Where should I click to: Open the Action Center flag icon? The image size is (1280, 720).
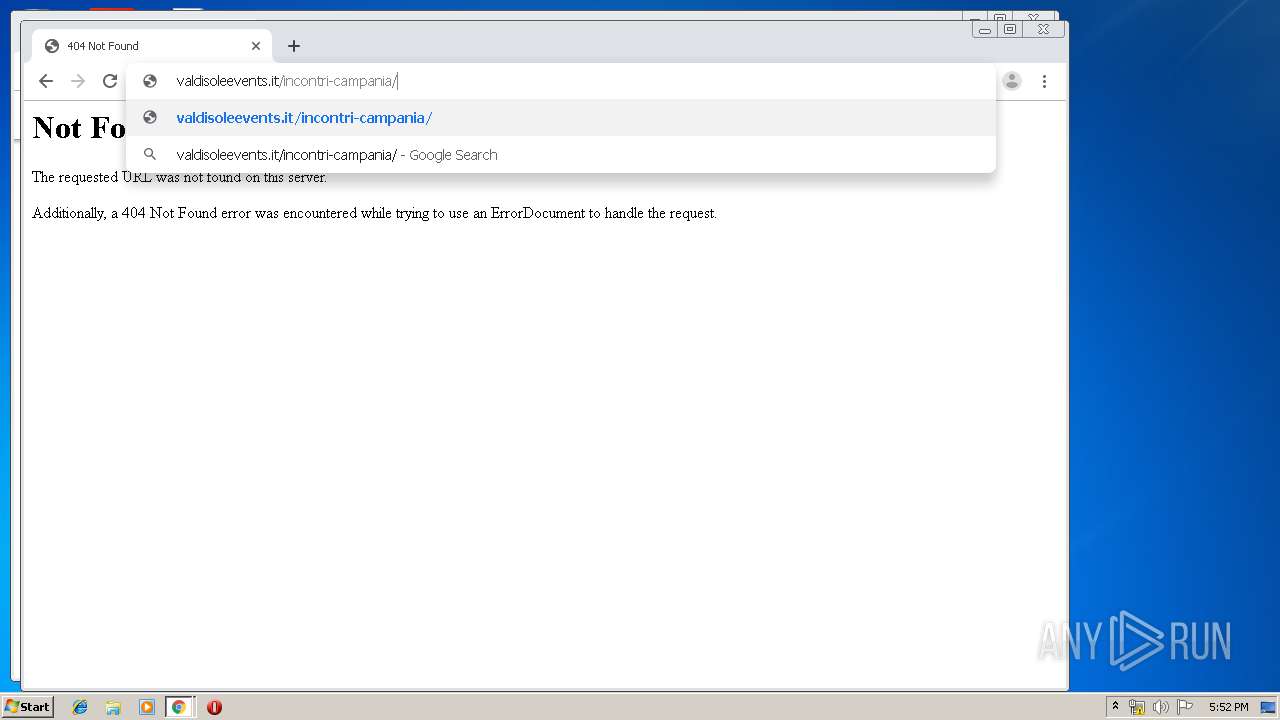(x=1185, y=707)
